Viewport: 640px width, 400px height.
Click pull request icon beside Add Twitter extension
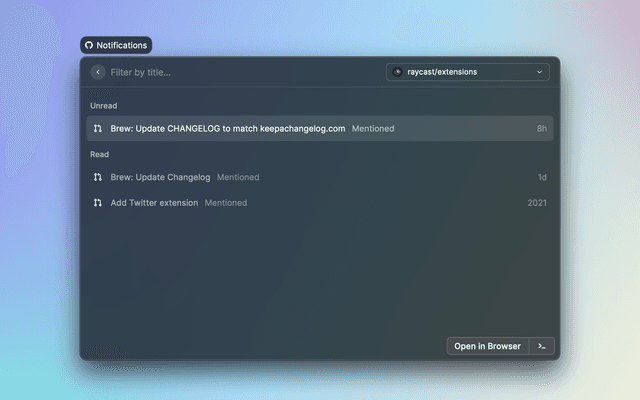[x=98, y=202]
